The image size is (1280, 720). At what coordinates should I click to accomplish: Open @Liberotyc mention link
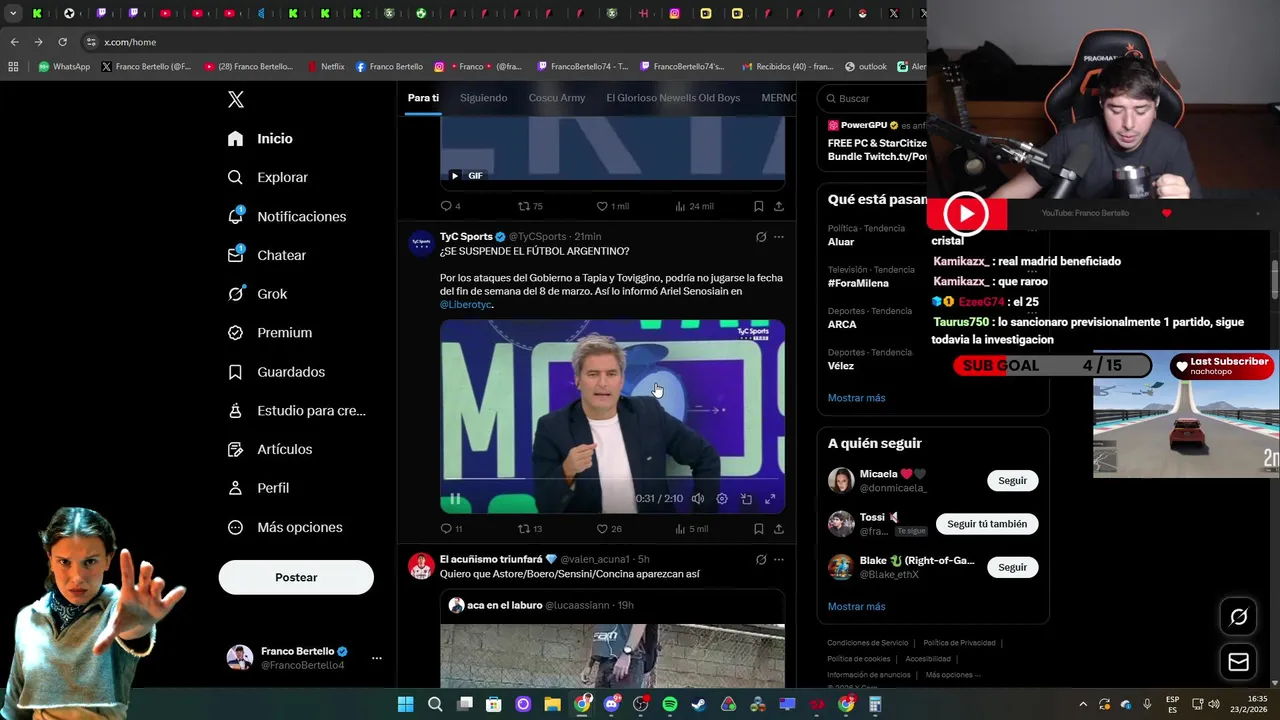click(x=466, y=304)
